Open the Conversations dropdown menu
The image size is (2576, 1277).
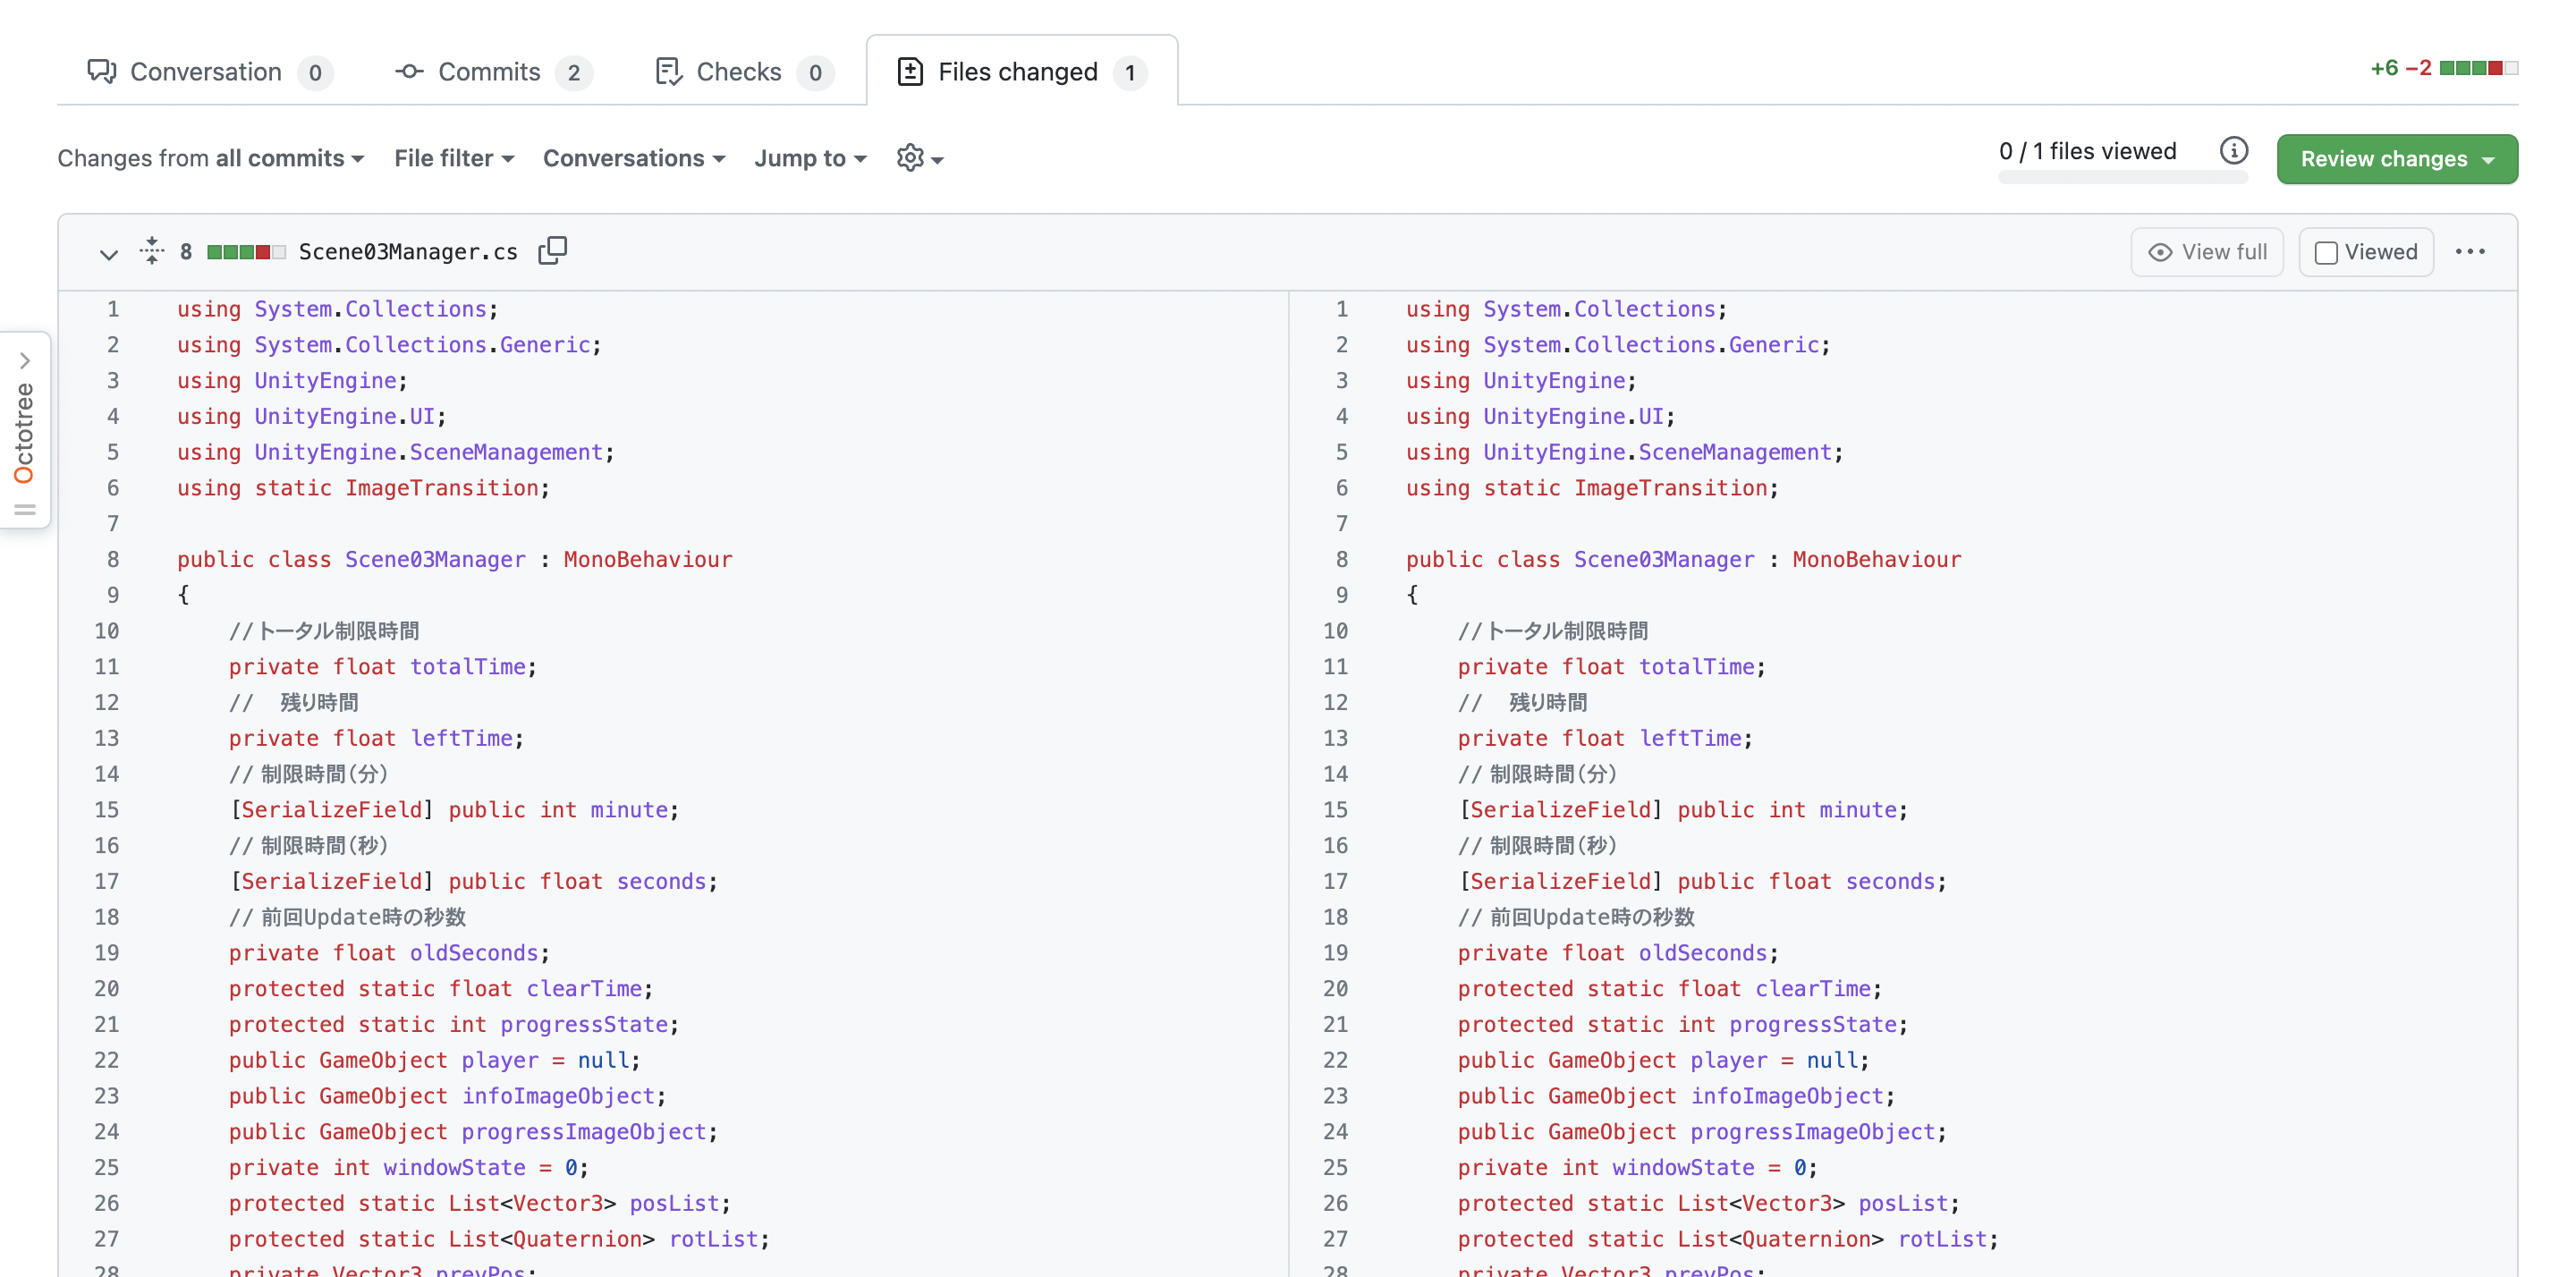(x=634, y=158)
